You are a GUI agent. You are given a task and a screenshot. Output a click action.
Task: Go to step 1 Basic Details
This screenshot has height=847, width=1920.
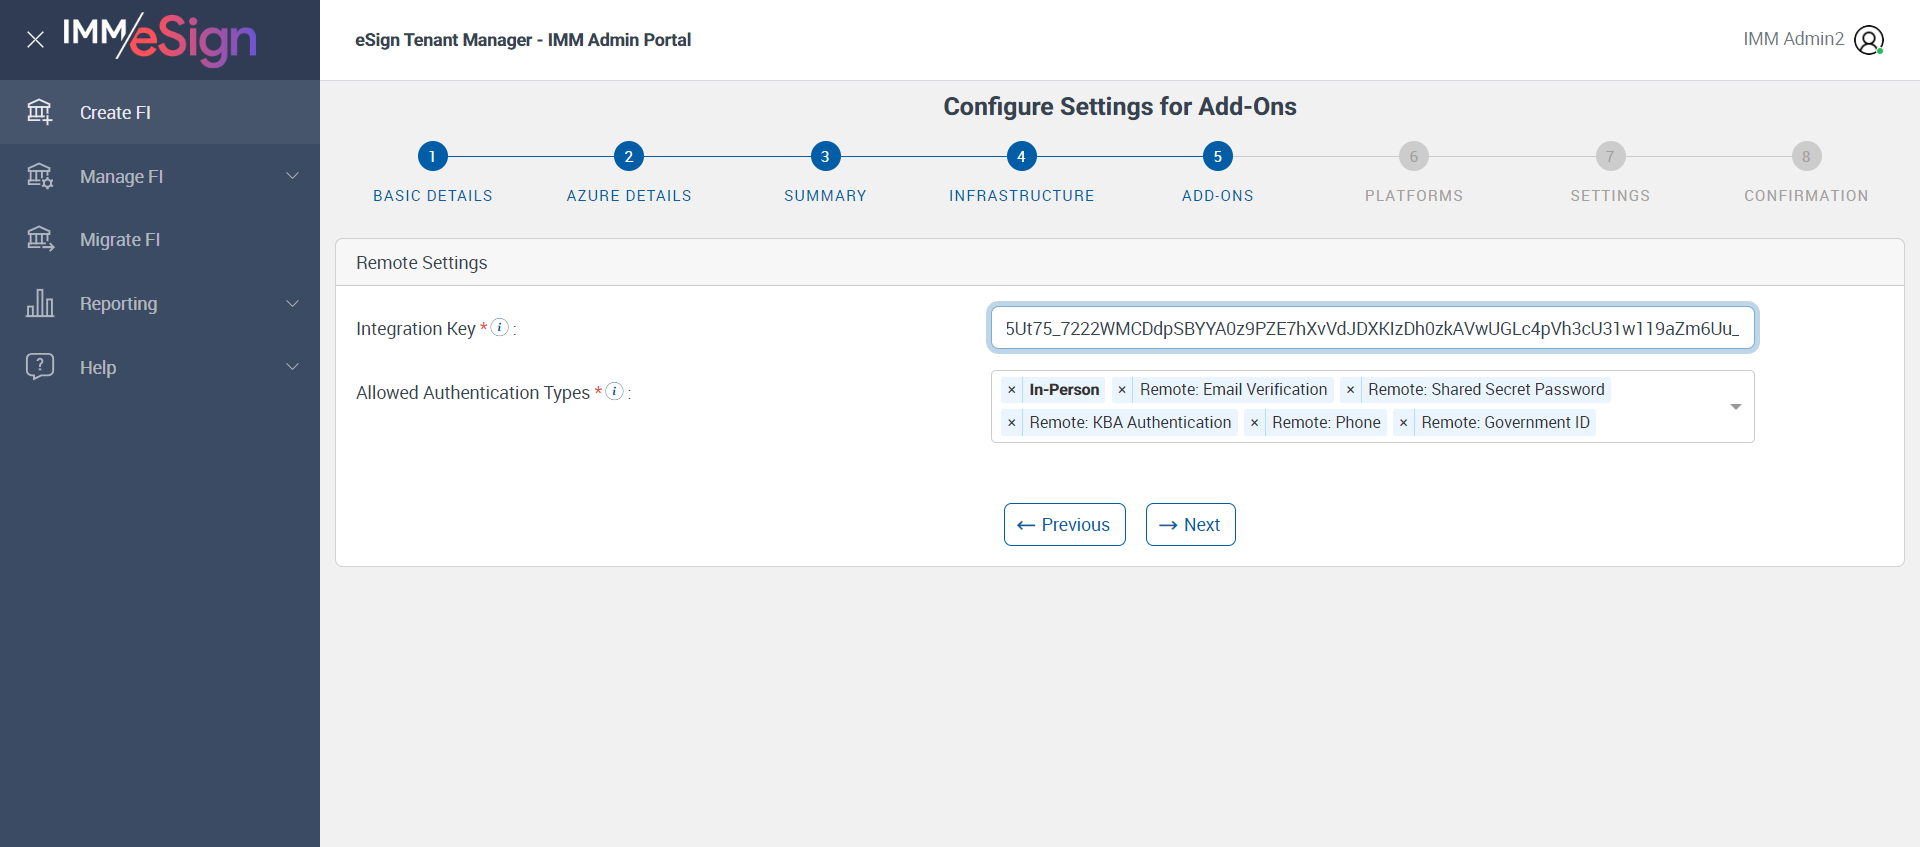point(432,156)
